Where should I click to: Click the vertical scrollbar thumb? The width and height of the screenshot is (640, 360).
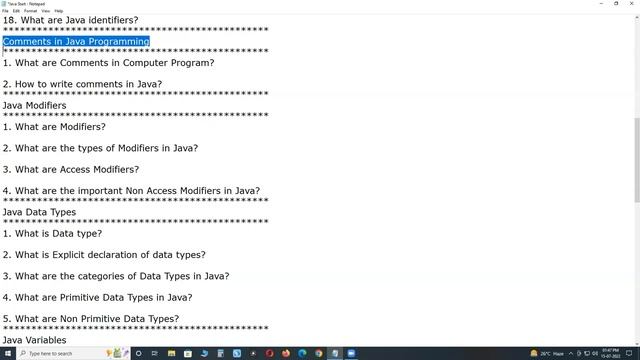637,159
